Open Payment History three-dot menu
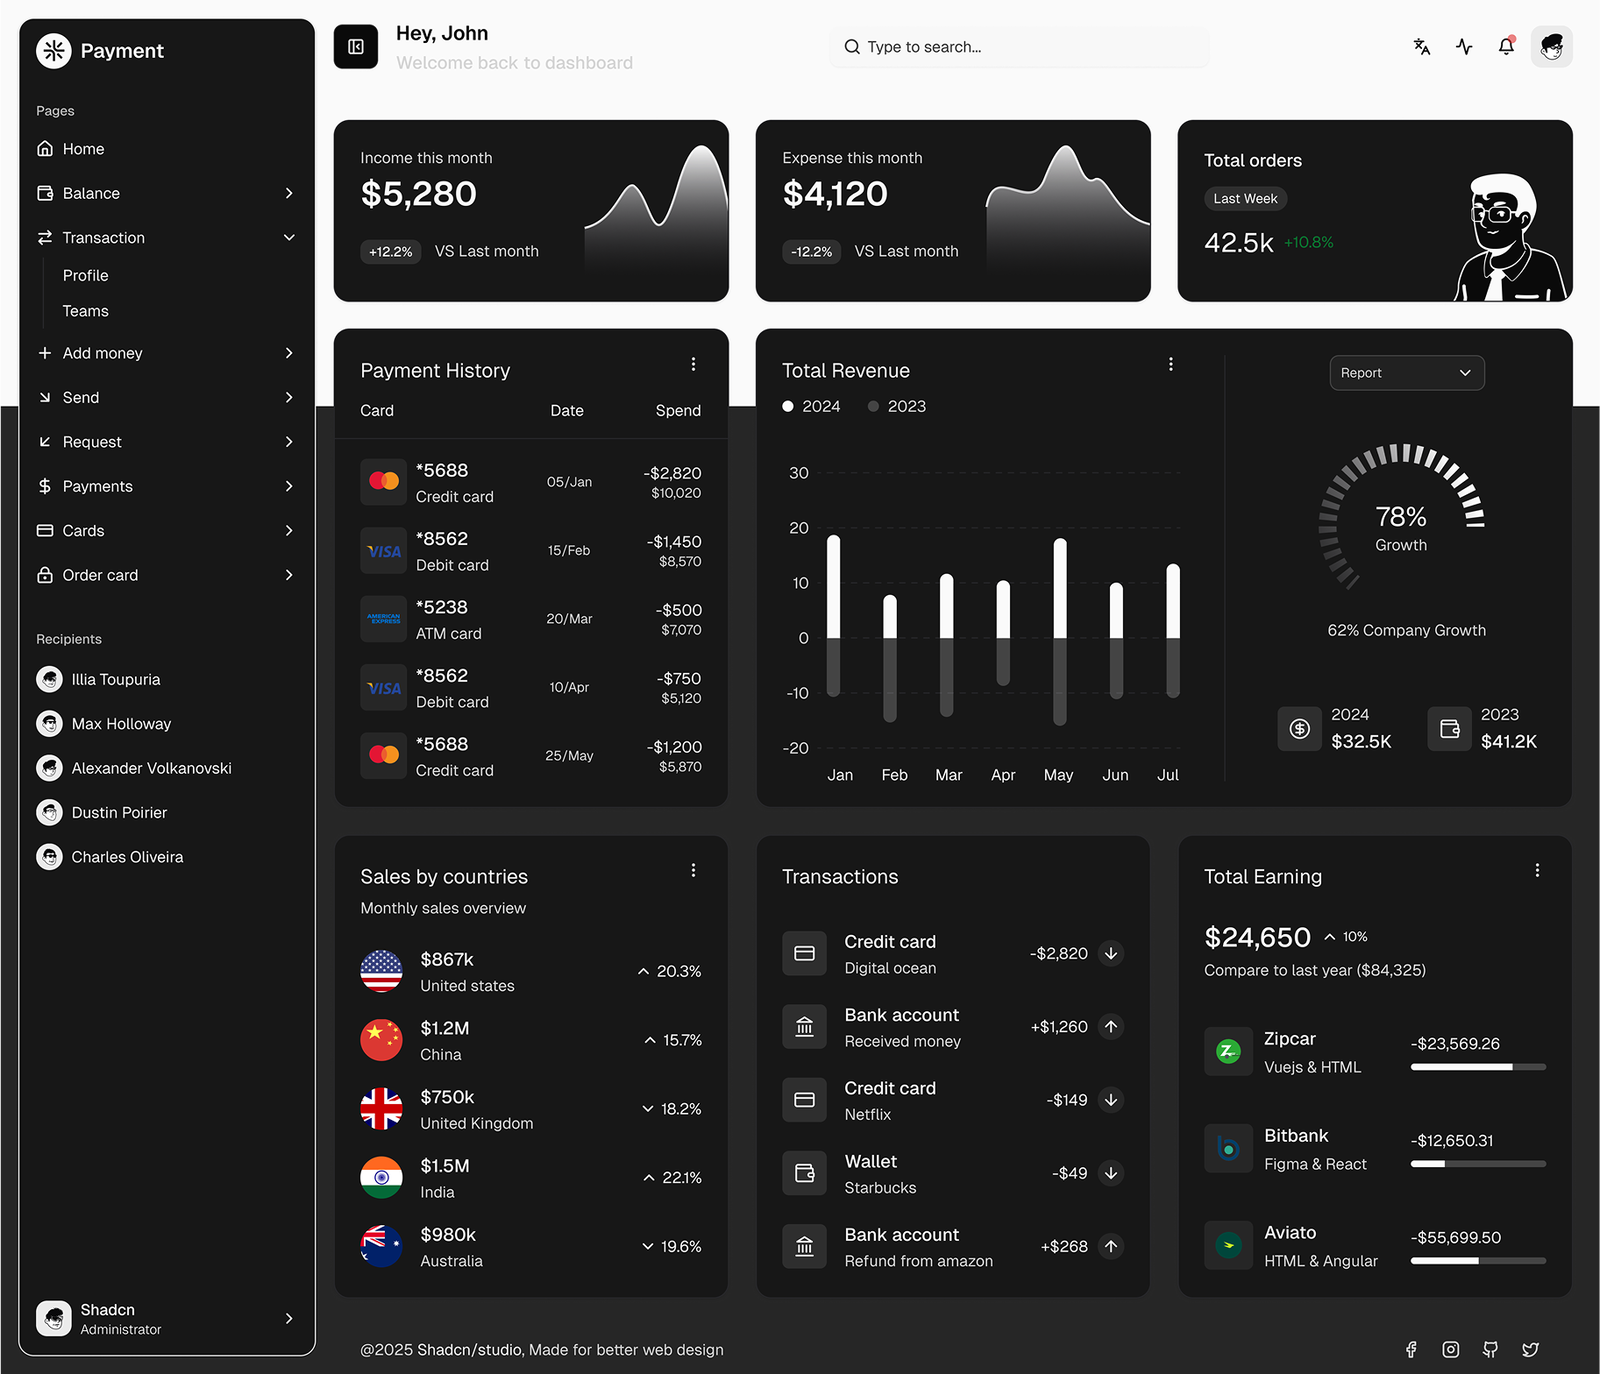The image size is (1600, 1374). tap(693, 364)
